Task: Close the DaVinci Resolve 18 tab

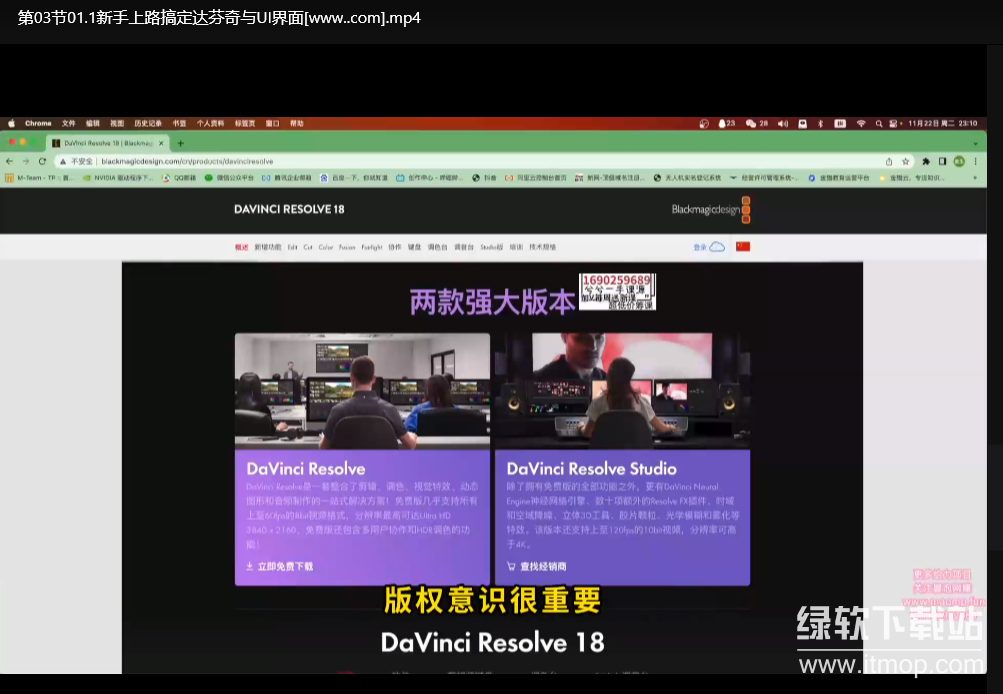Action: pyautogui.click(x=161, y=143)
